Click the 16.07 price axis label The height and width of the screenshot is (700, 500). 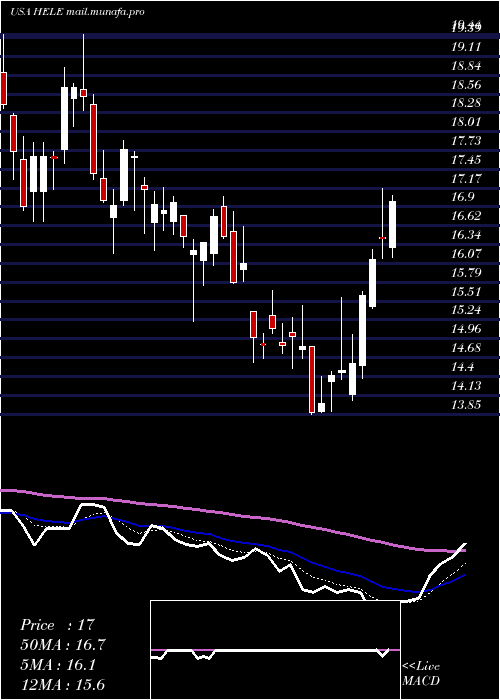pos(466,254)
